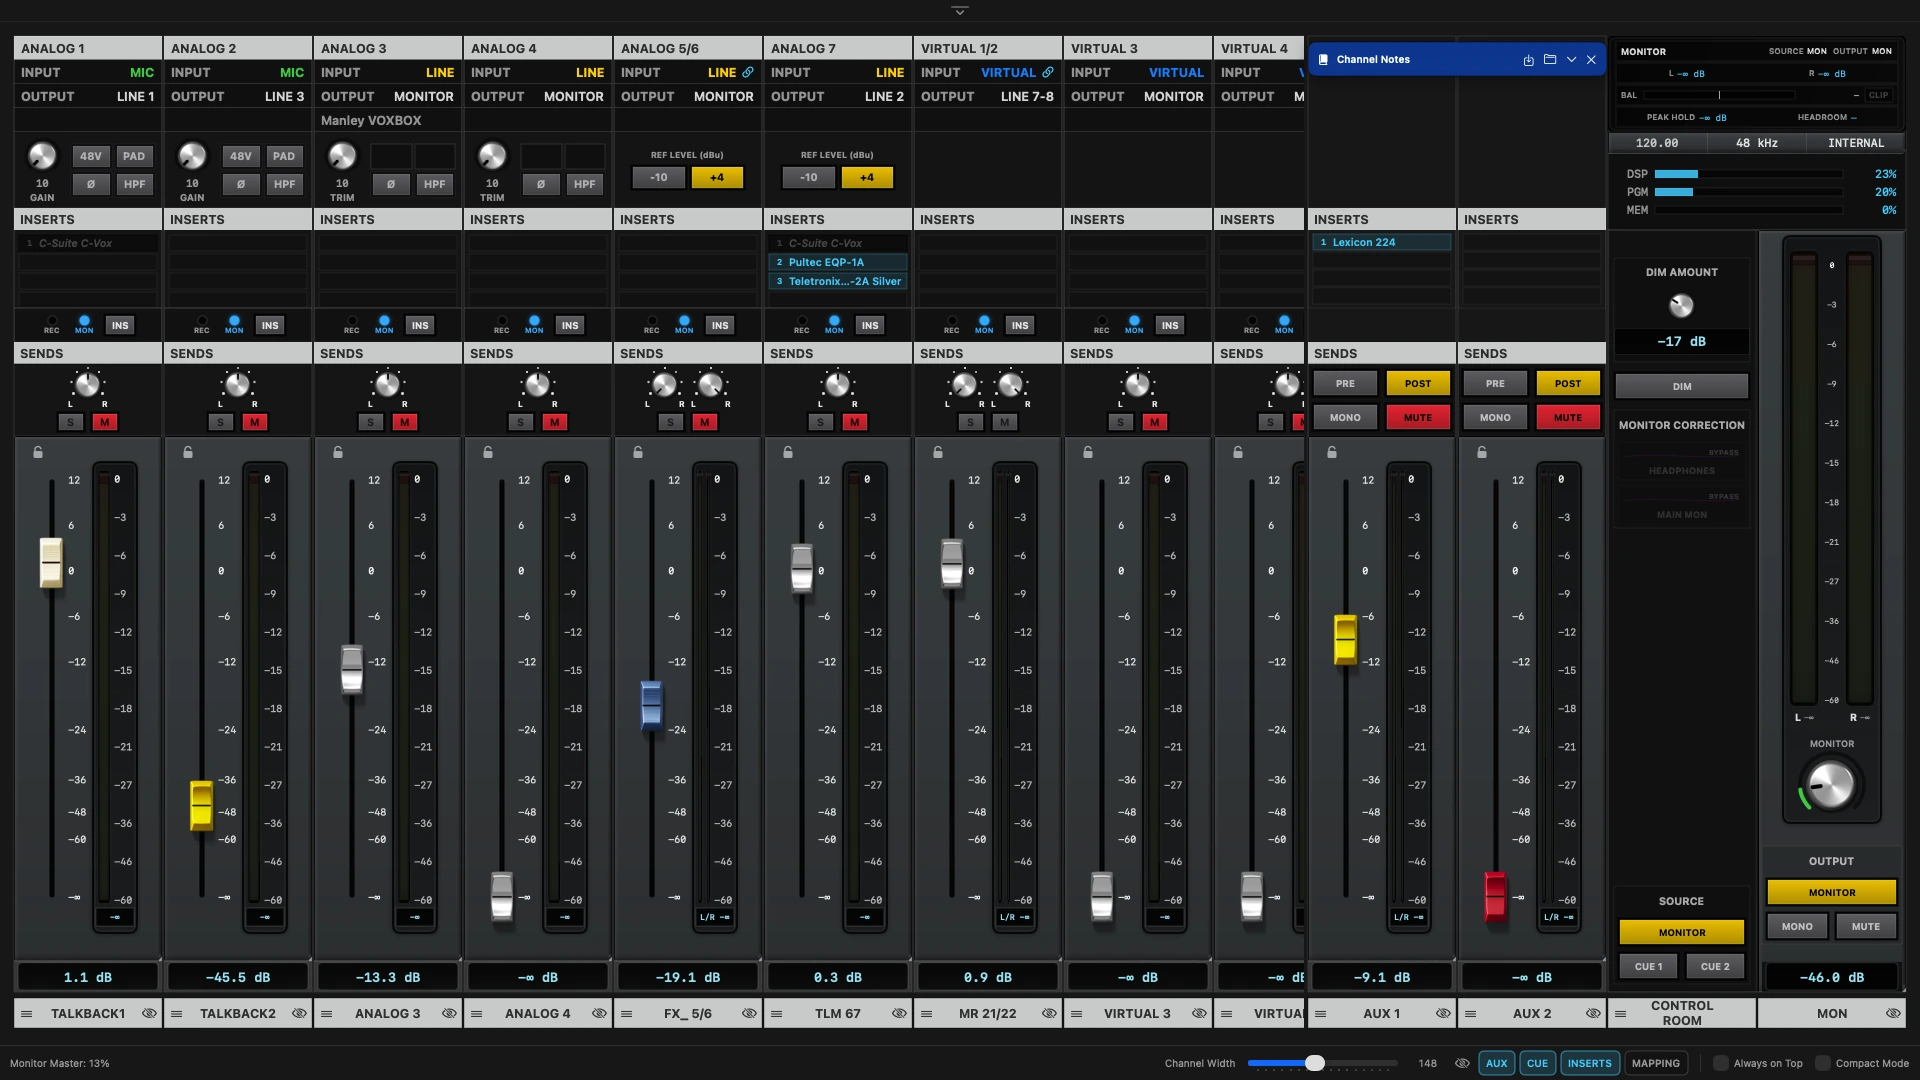1920x1080 pixels.
Task: Collapse the top panel using the top-center chevron
Action: click(x=960, y=11)
